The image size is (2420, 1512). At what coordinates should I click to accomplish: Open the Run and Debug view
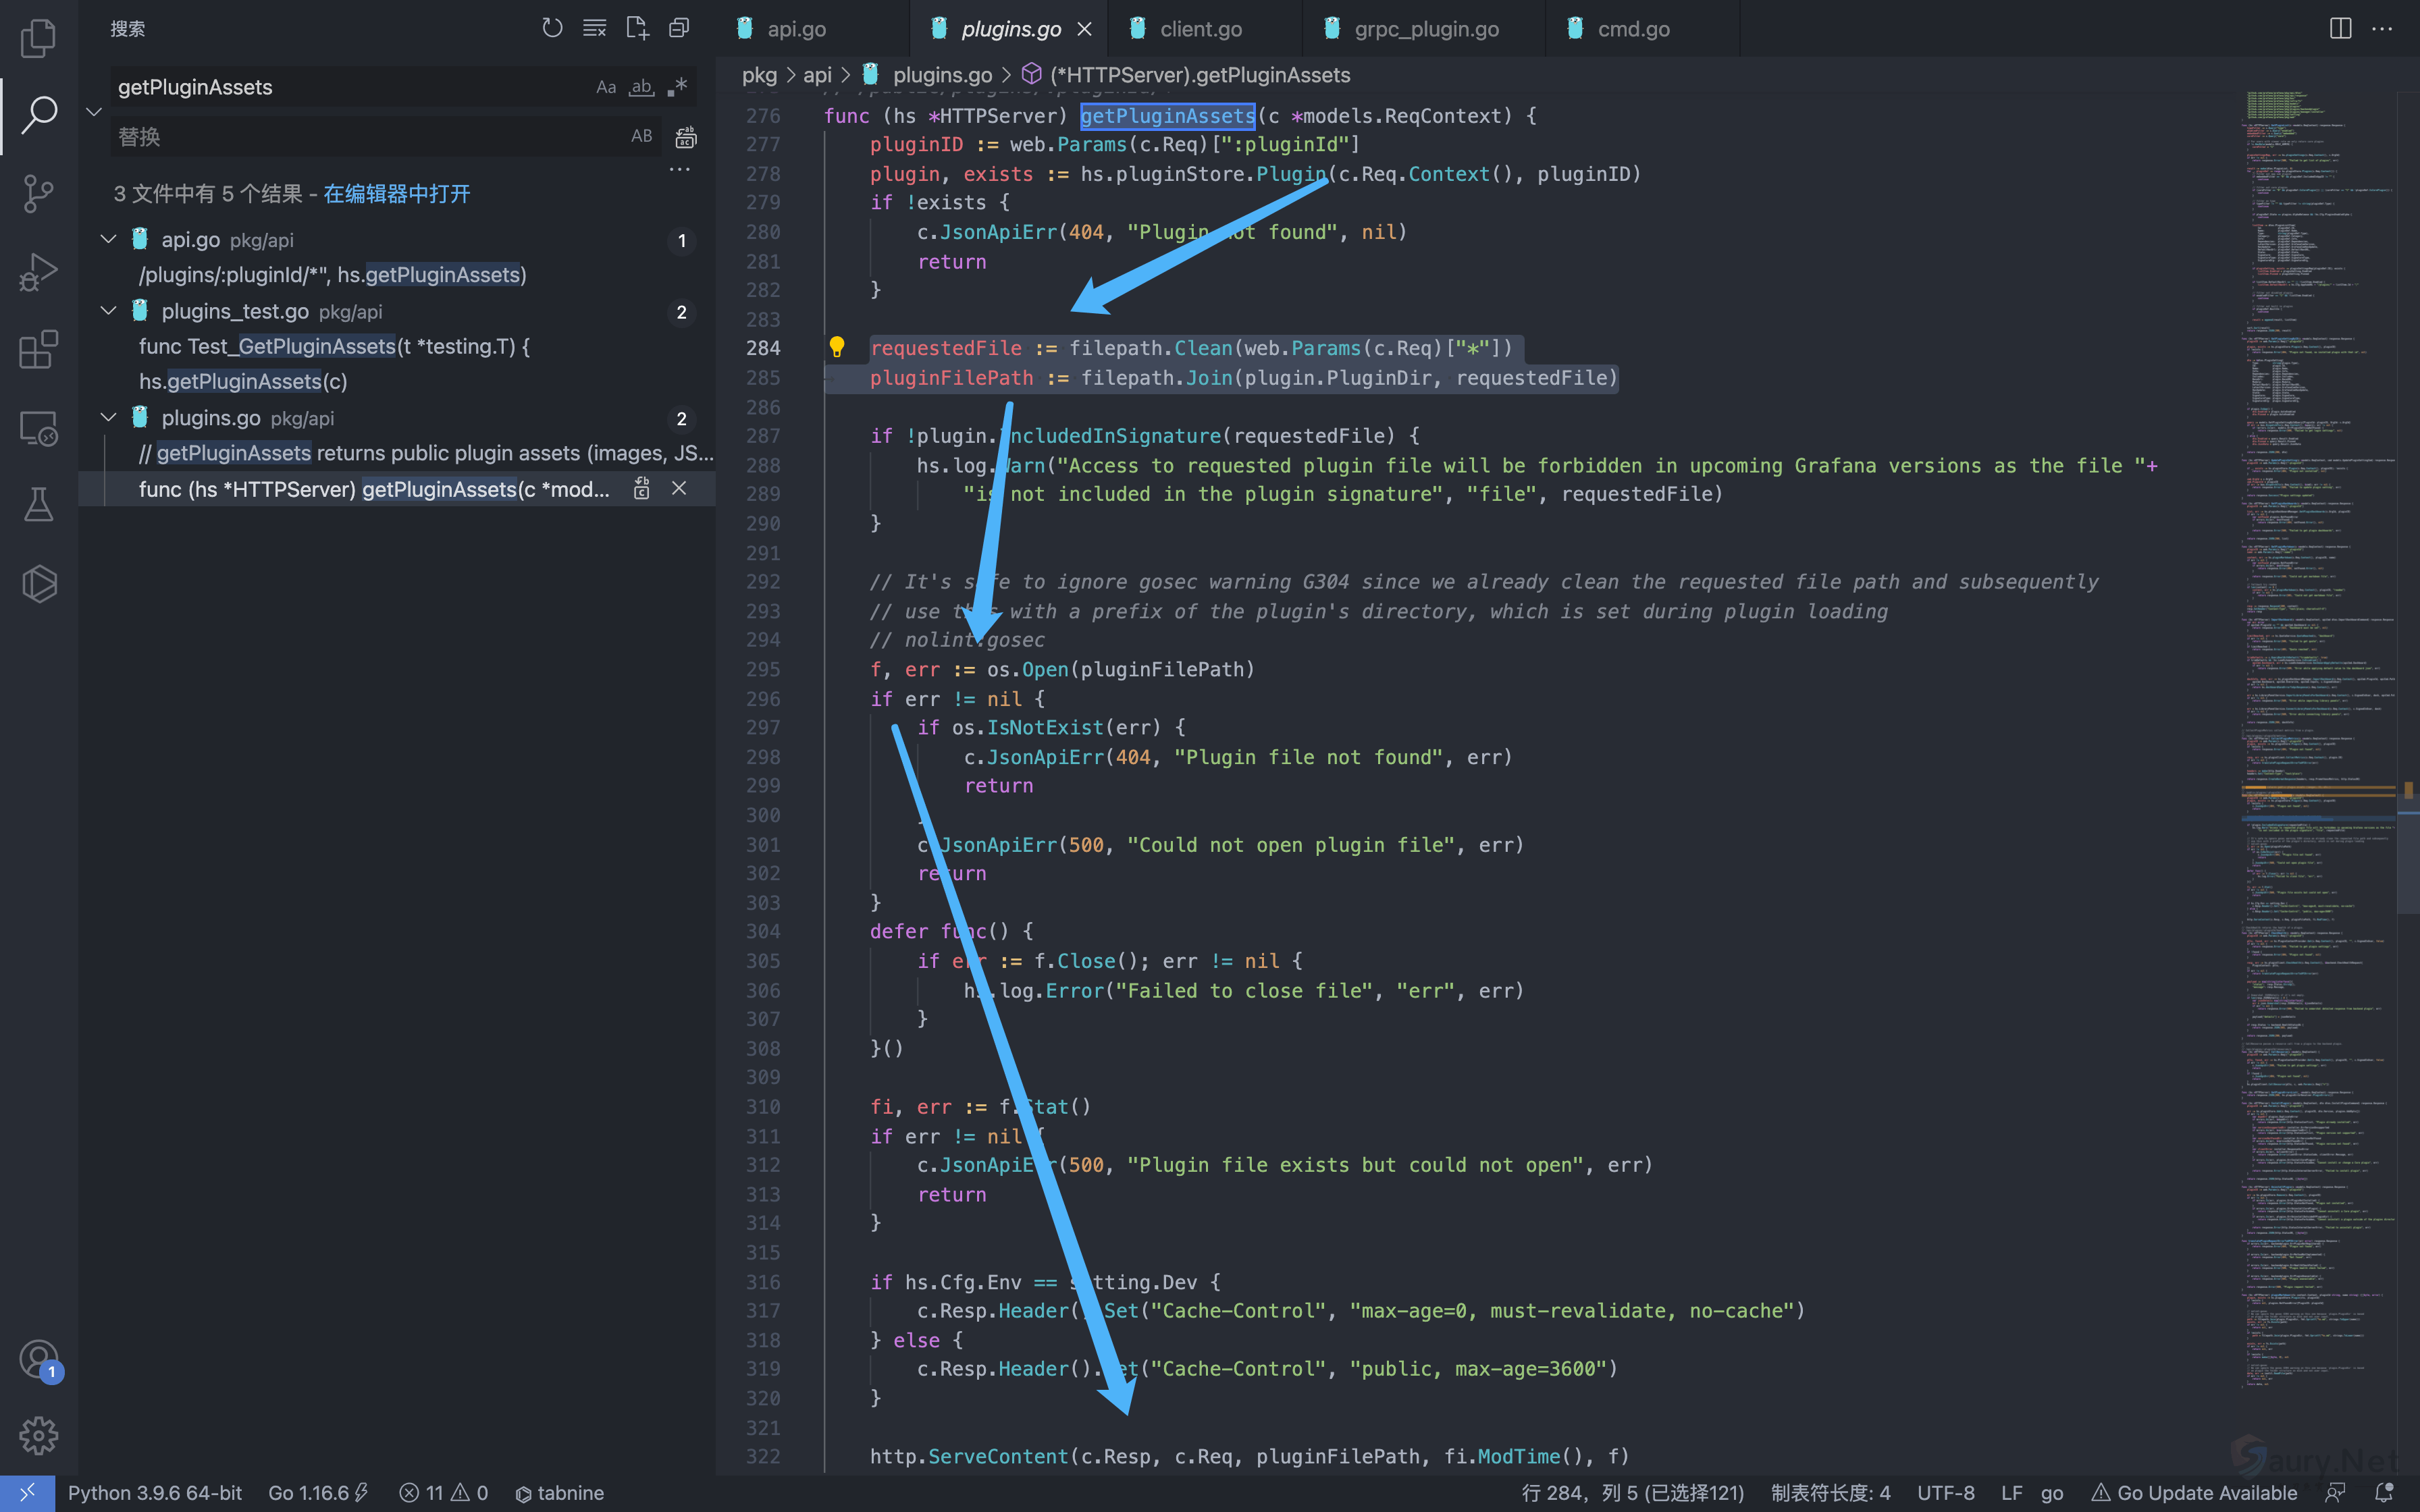click(x=38, y=271)
